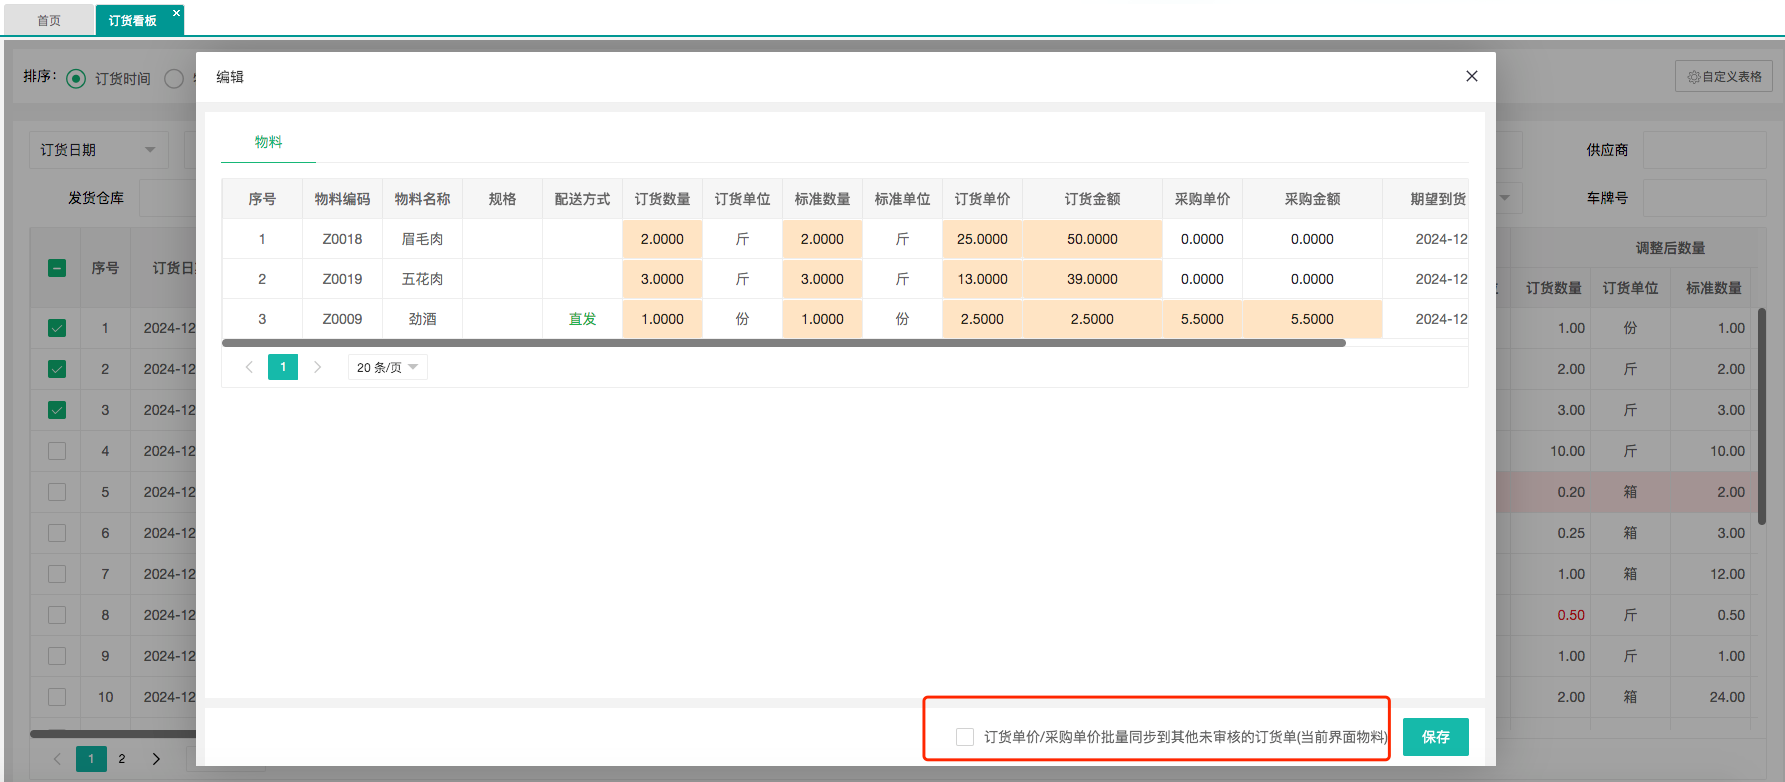1785x782 pixels.
Task: Uncheck the row 1 checkbox
Action: point(57,328)
